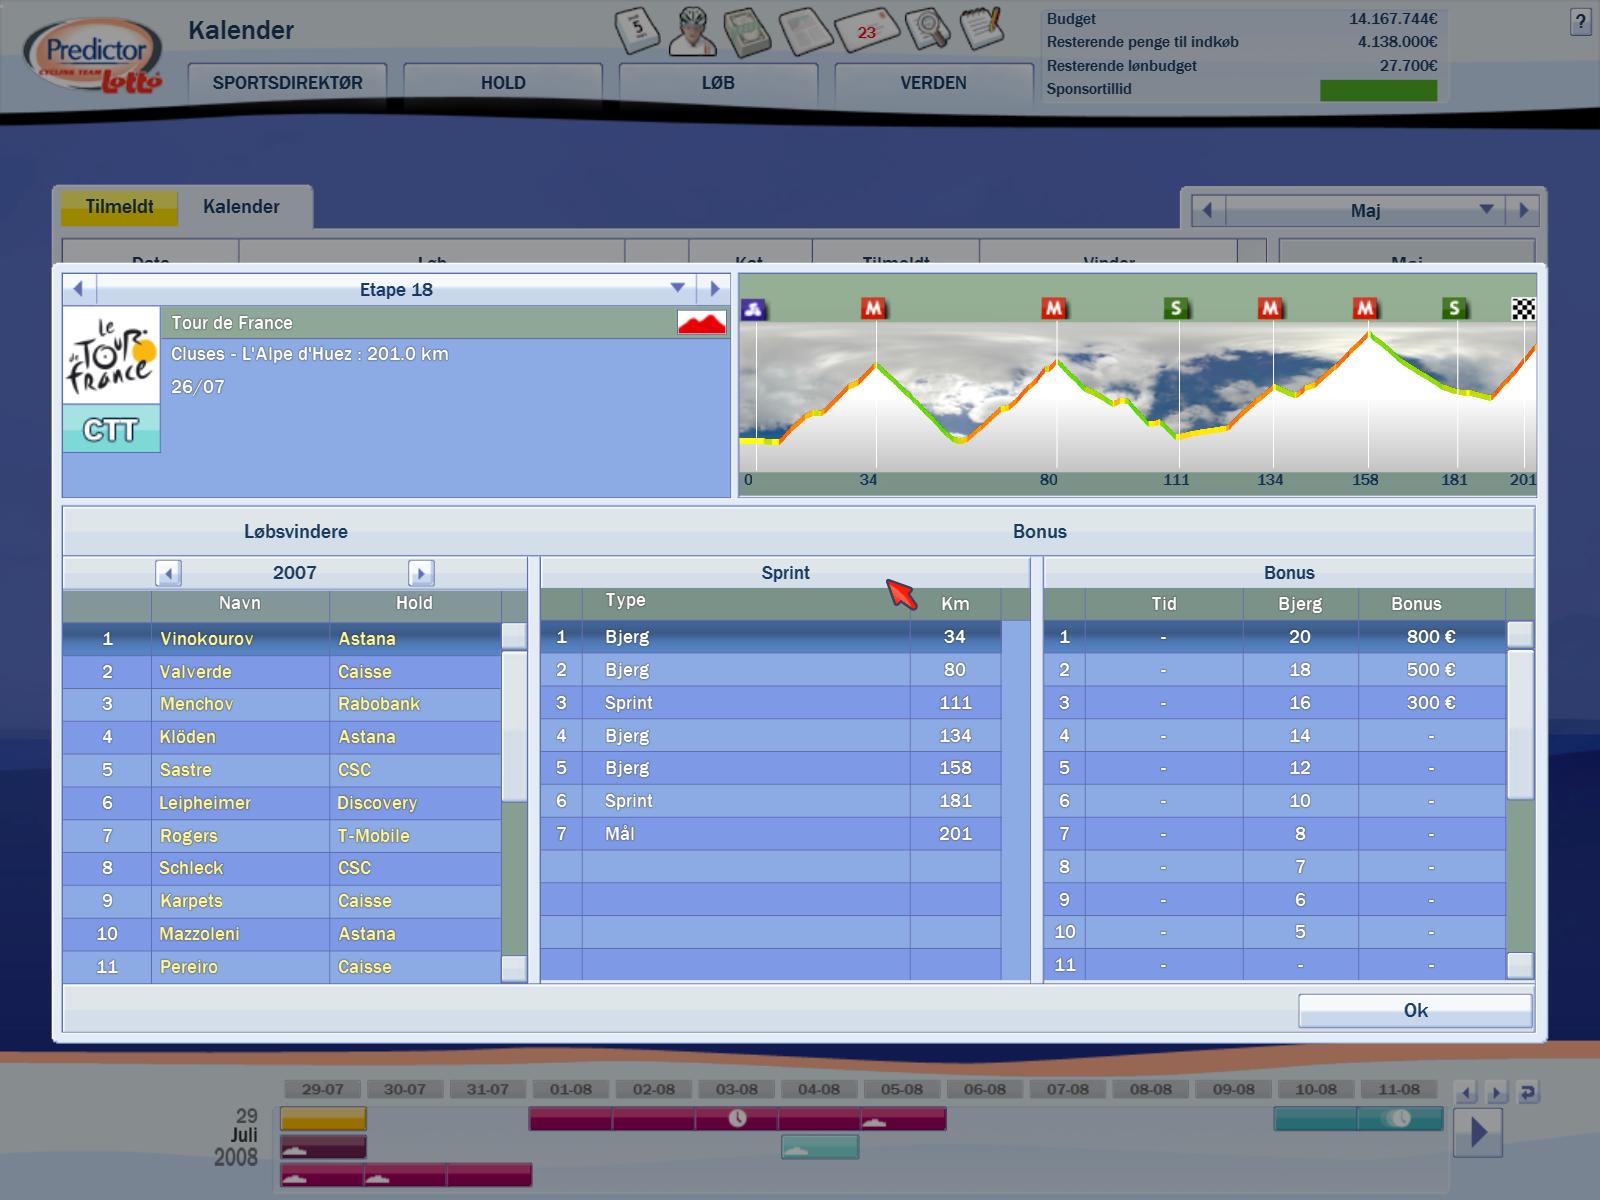Click the cyclist rider icon
Image resolution: width=1600 pixels, height=1200 pixels.
click(x=690, y=30)
